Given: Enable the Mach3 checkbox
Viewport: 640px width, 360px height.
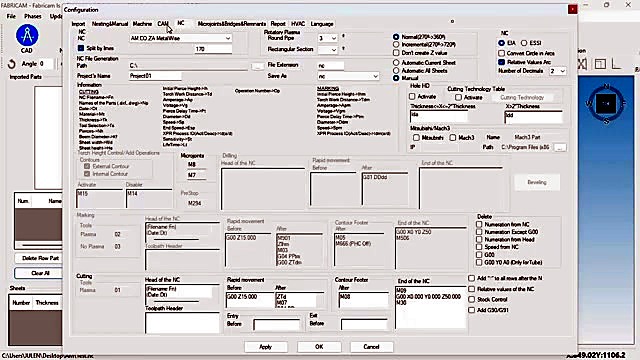Looking at the screenshot, I should [453, 138].
